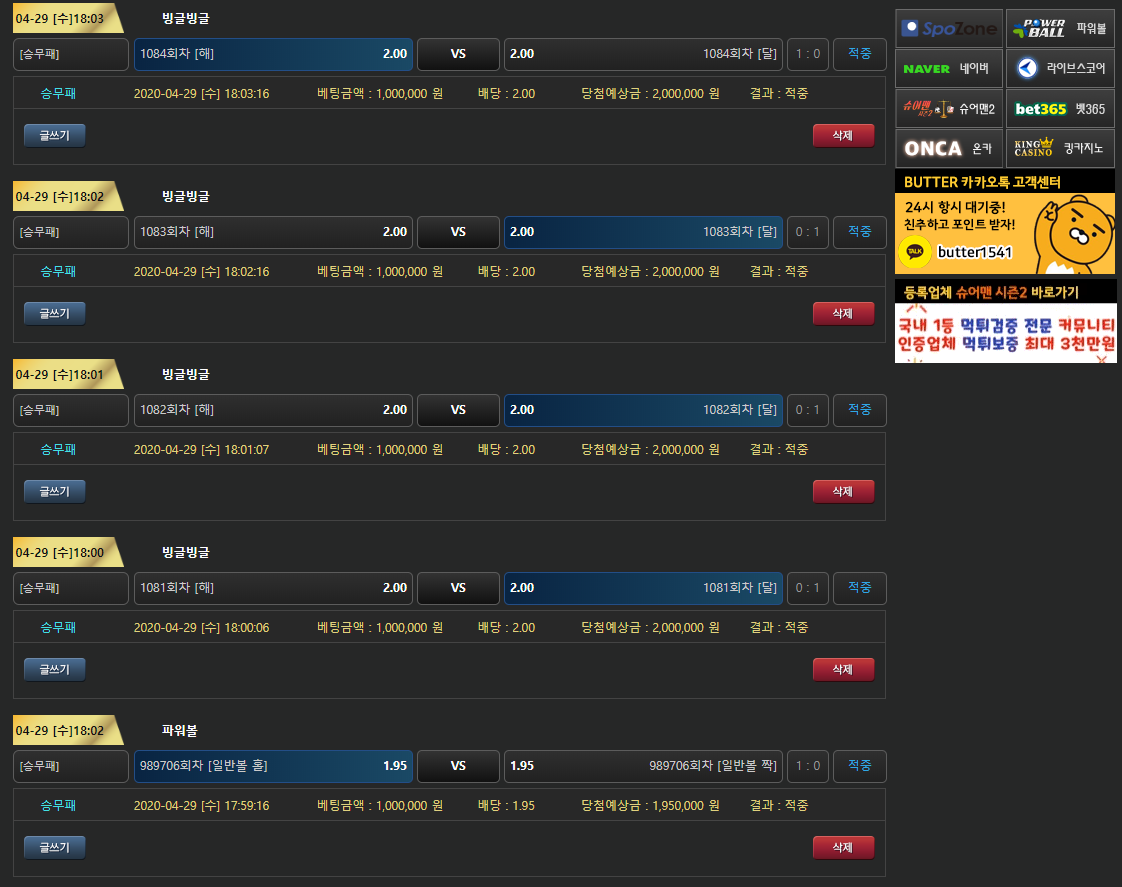Select the 989706회차 [일반볼 홀] option
The width and height of the screenshot is (1122, 887).
[273, 766]
